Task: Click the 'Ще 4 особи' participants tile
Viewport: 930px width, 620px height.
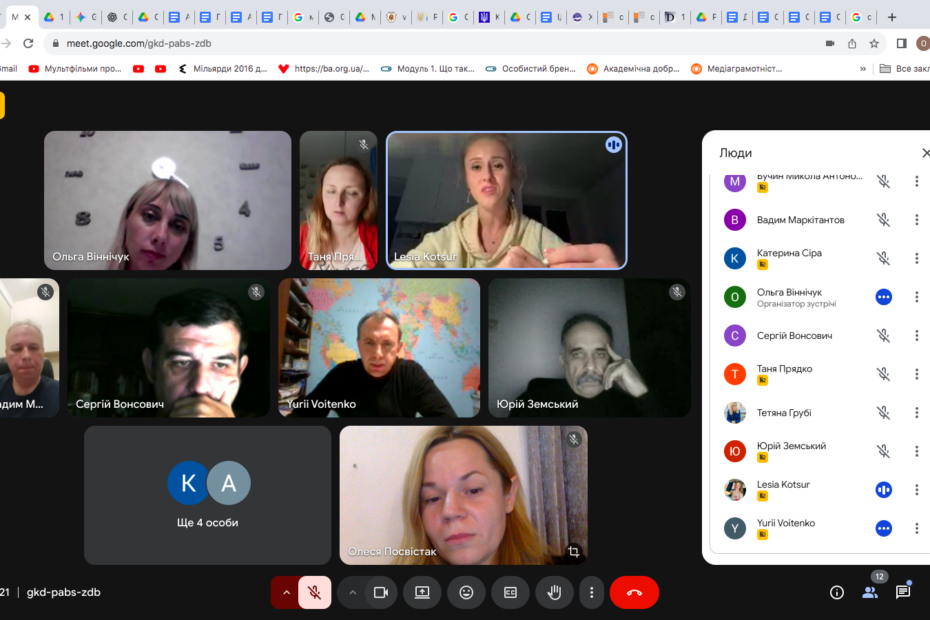Action: 208,495
